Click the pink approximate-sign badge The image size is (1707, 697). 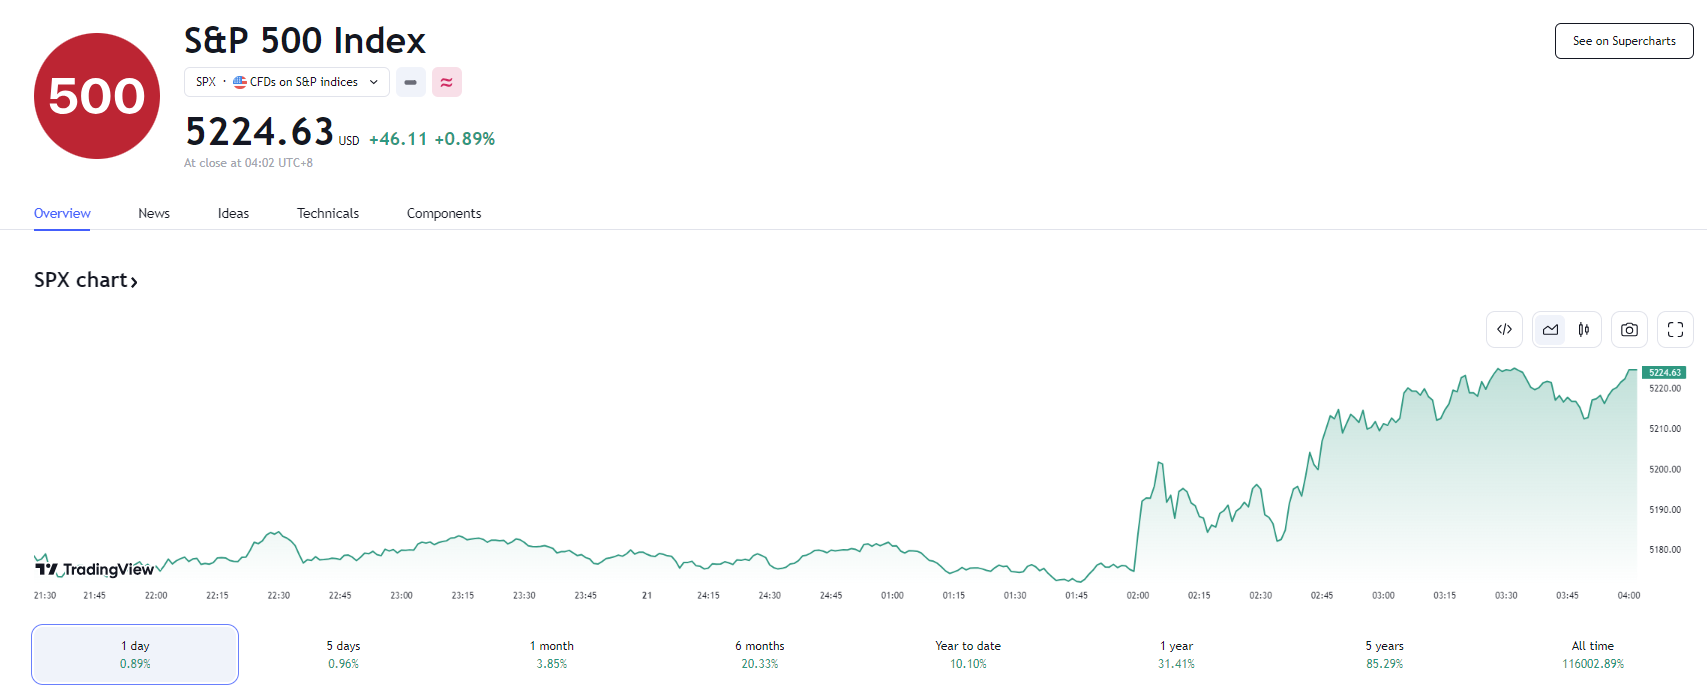point(446,82)
